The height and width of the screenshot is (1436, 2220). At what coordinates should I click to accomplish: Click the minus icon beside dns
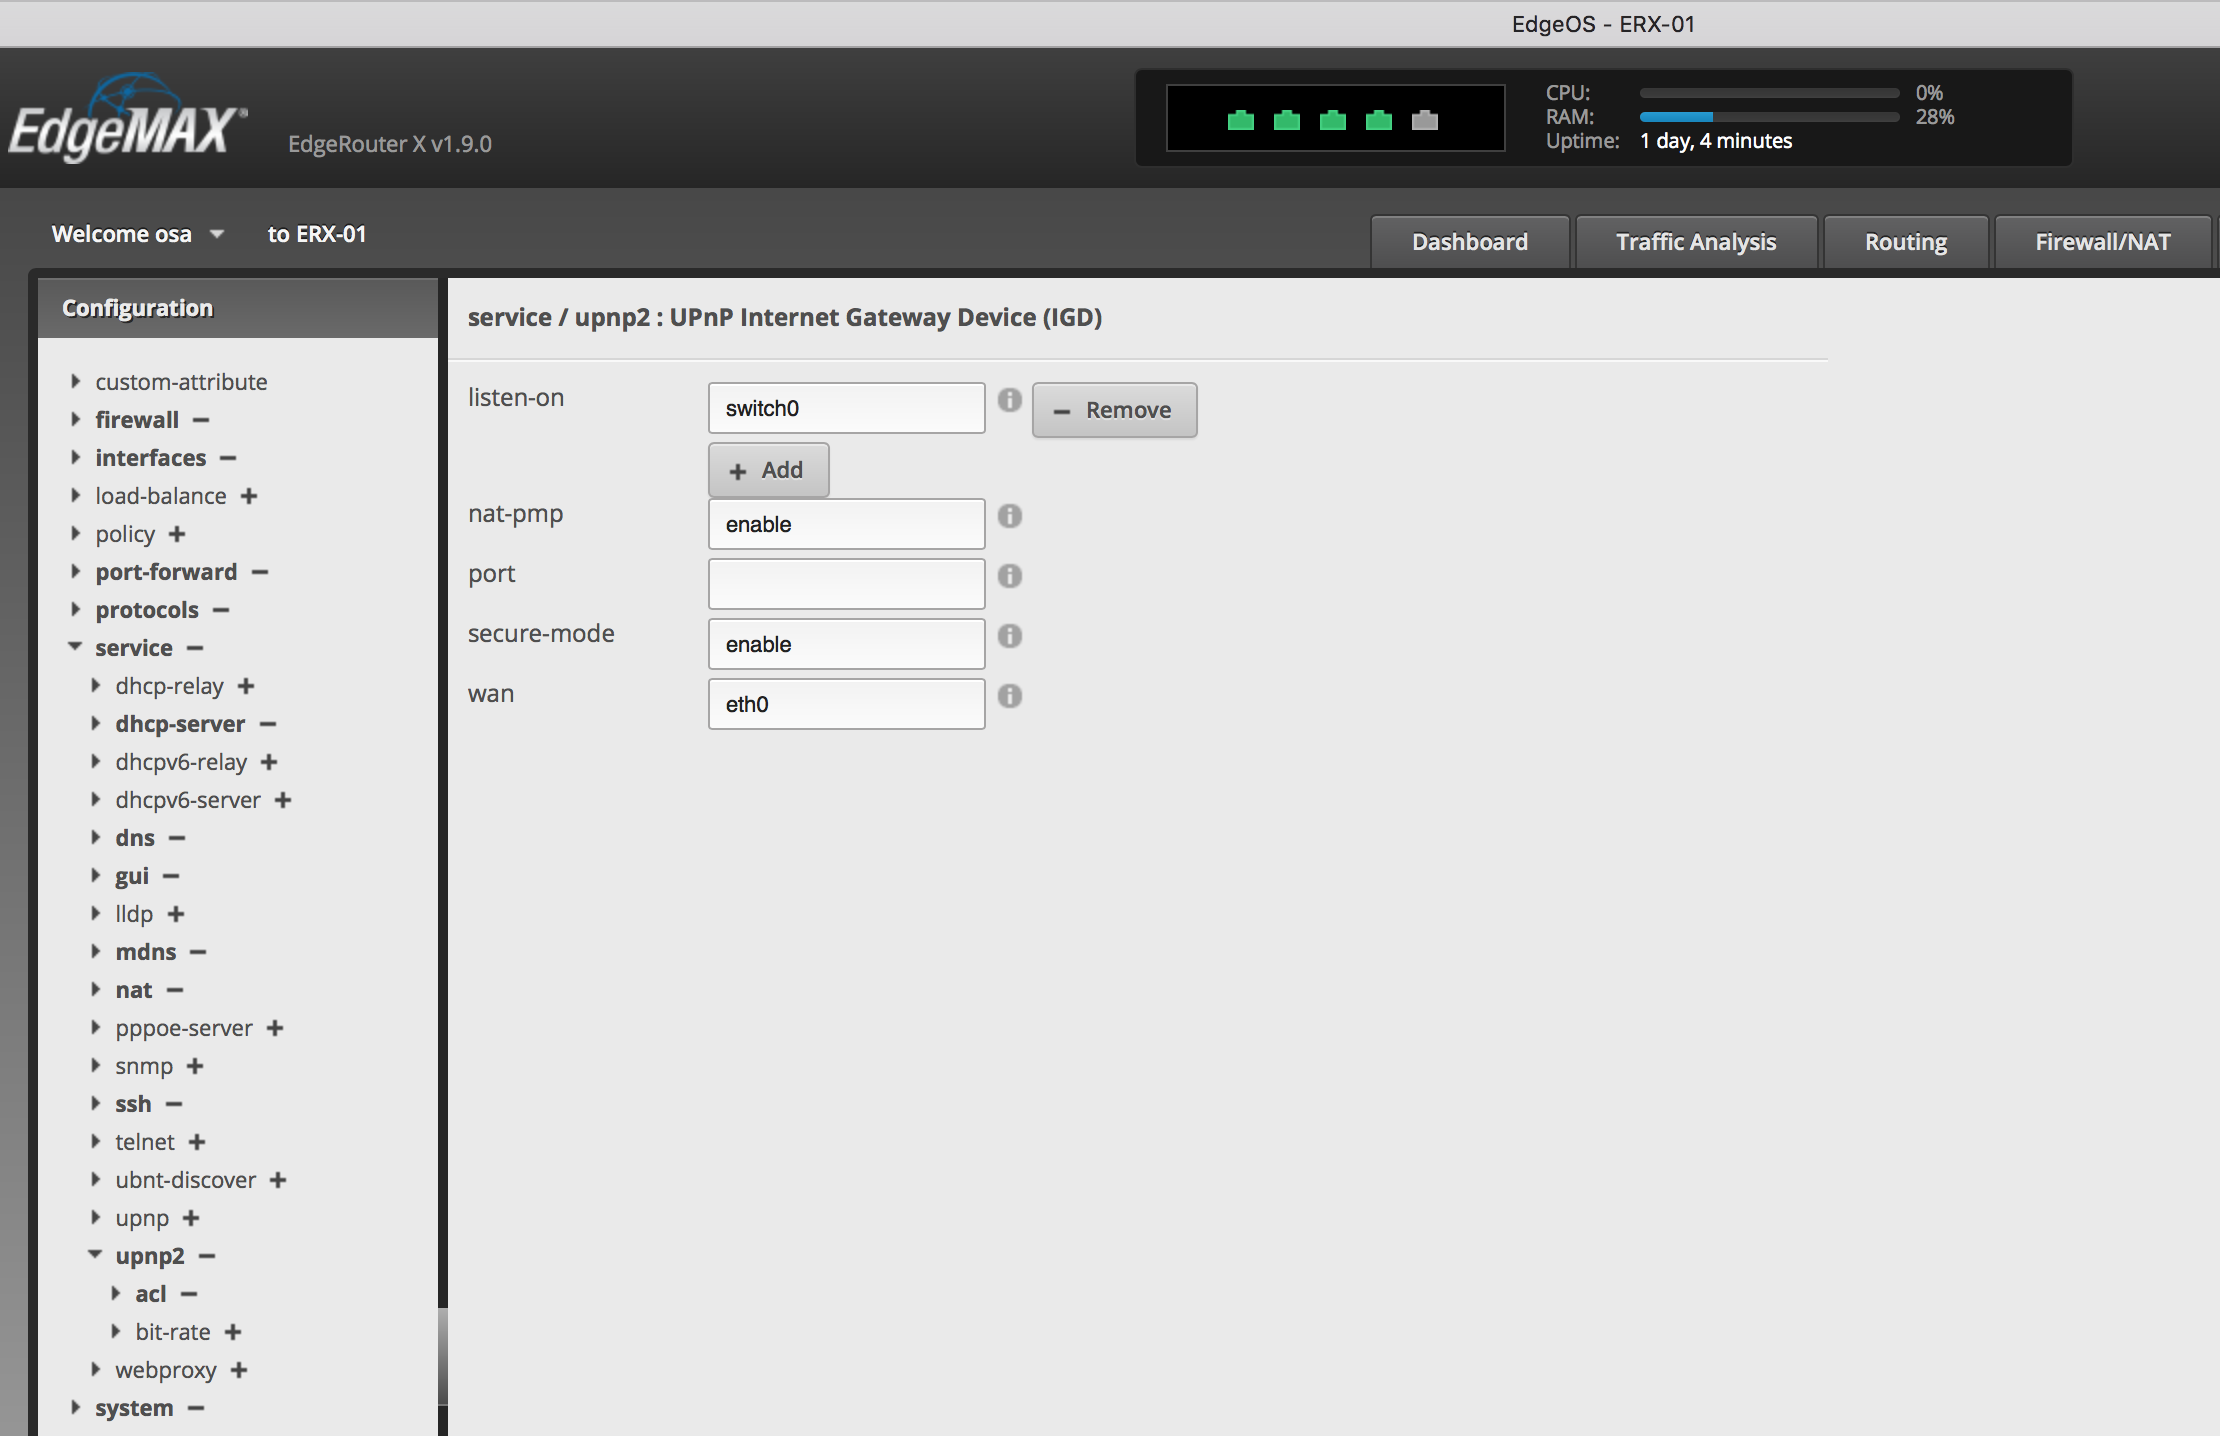click(x=177, y=838)
